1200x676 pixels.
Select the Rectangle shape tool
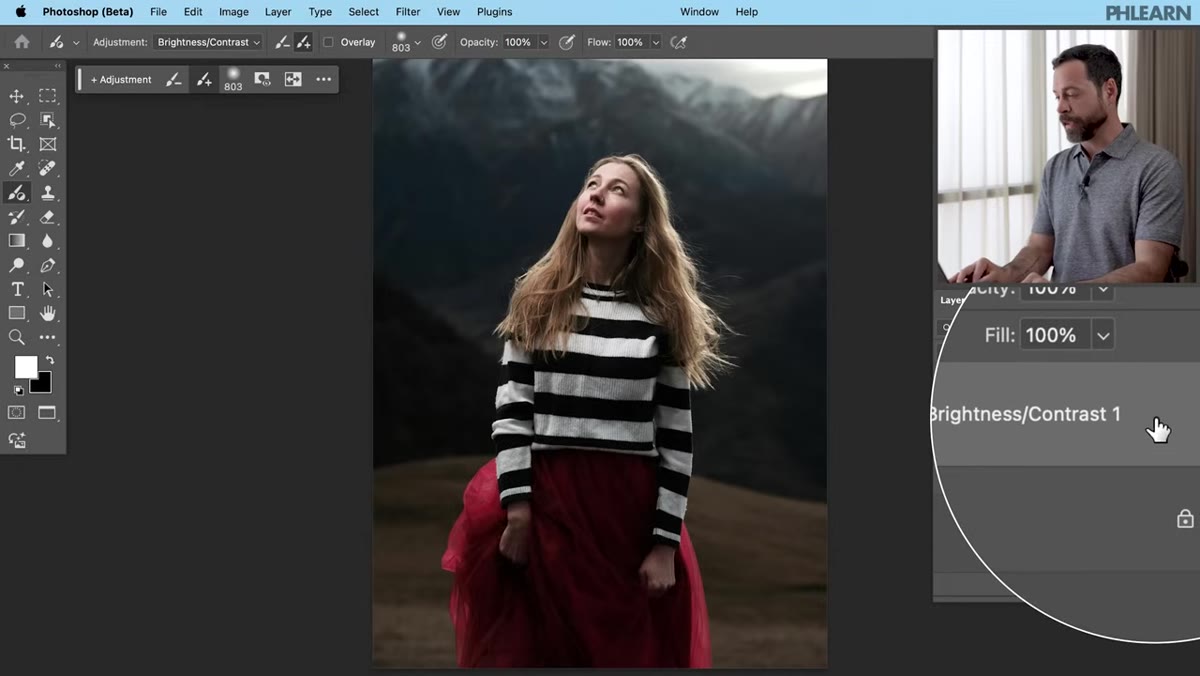(17, 313)
